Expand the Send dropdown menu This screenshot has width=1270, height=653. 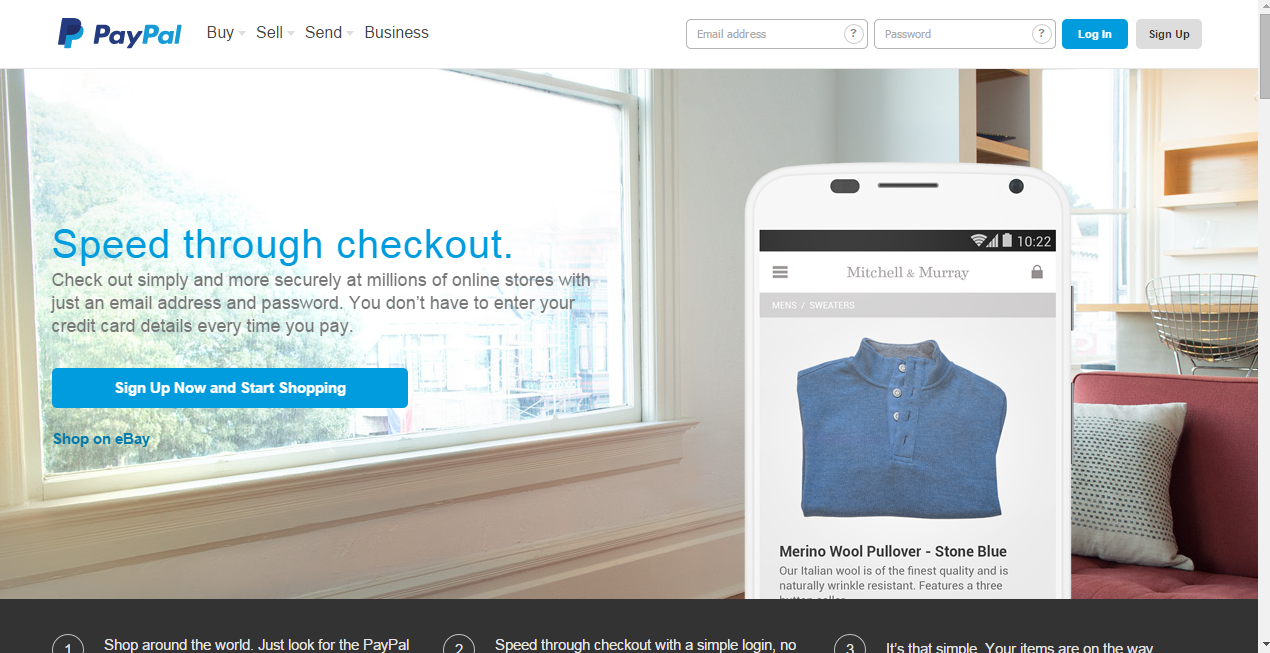[330, 33]
